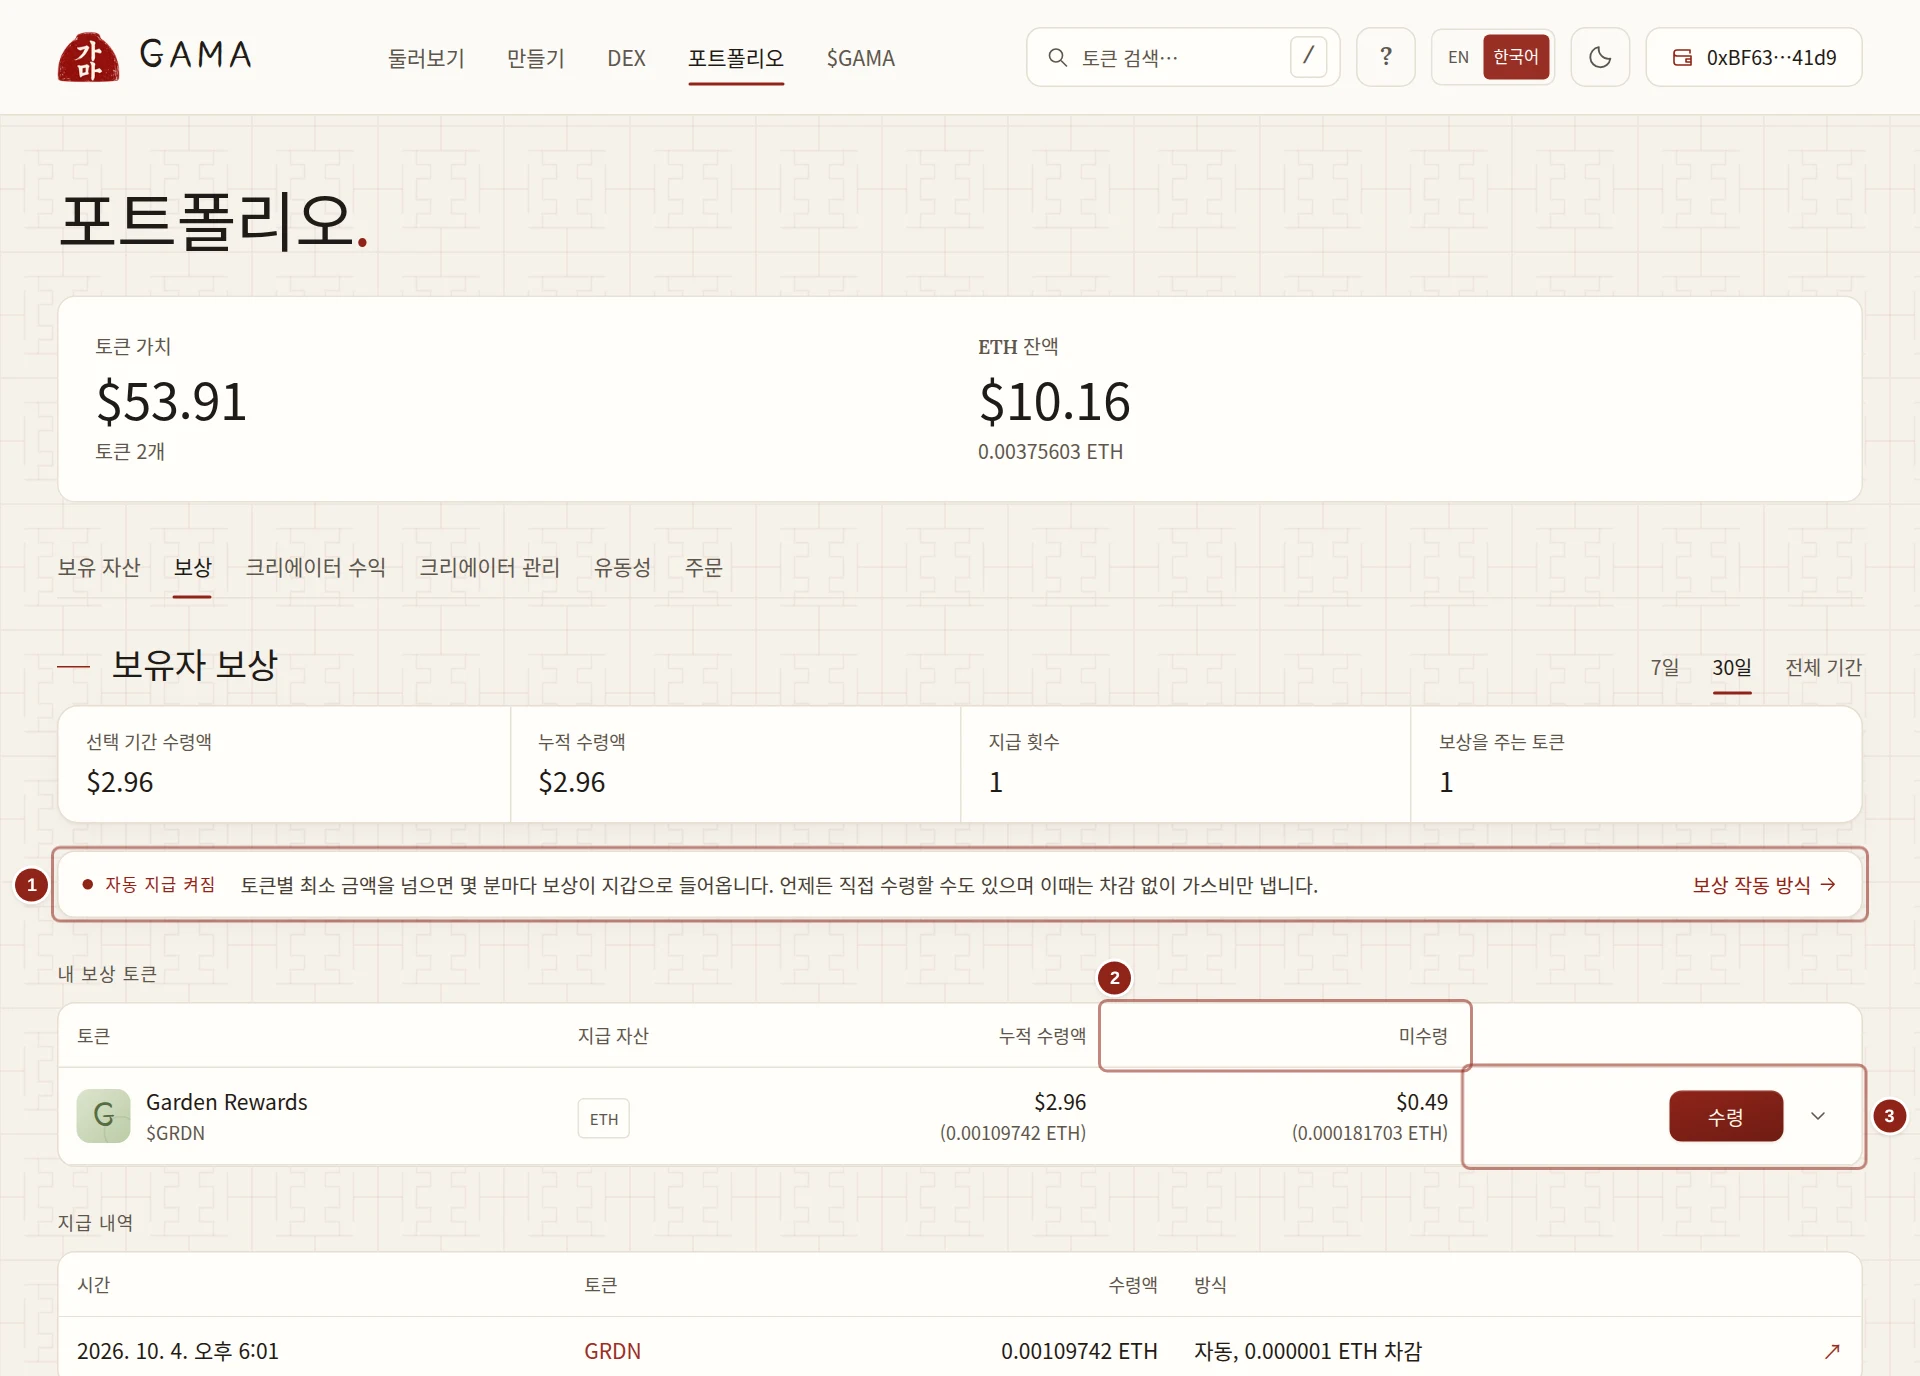The width and height of the screenshot is (1920, 1376).
Task: Switch to the 유동성 tab
Action: click(x=622, y=567)
